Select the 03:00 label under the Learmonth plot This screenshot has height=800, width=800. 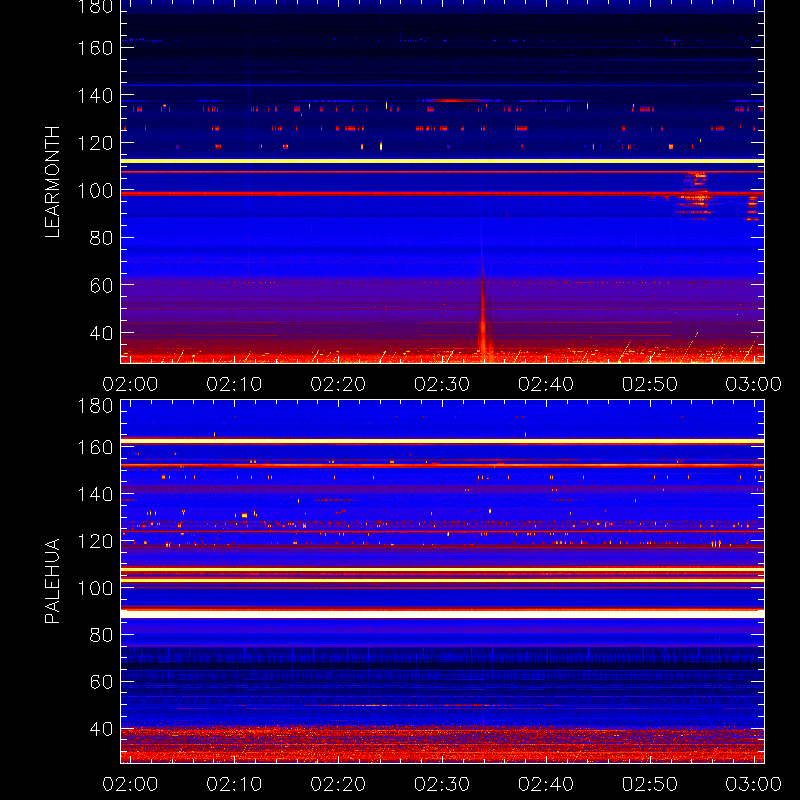click(754, 384)
